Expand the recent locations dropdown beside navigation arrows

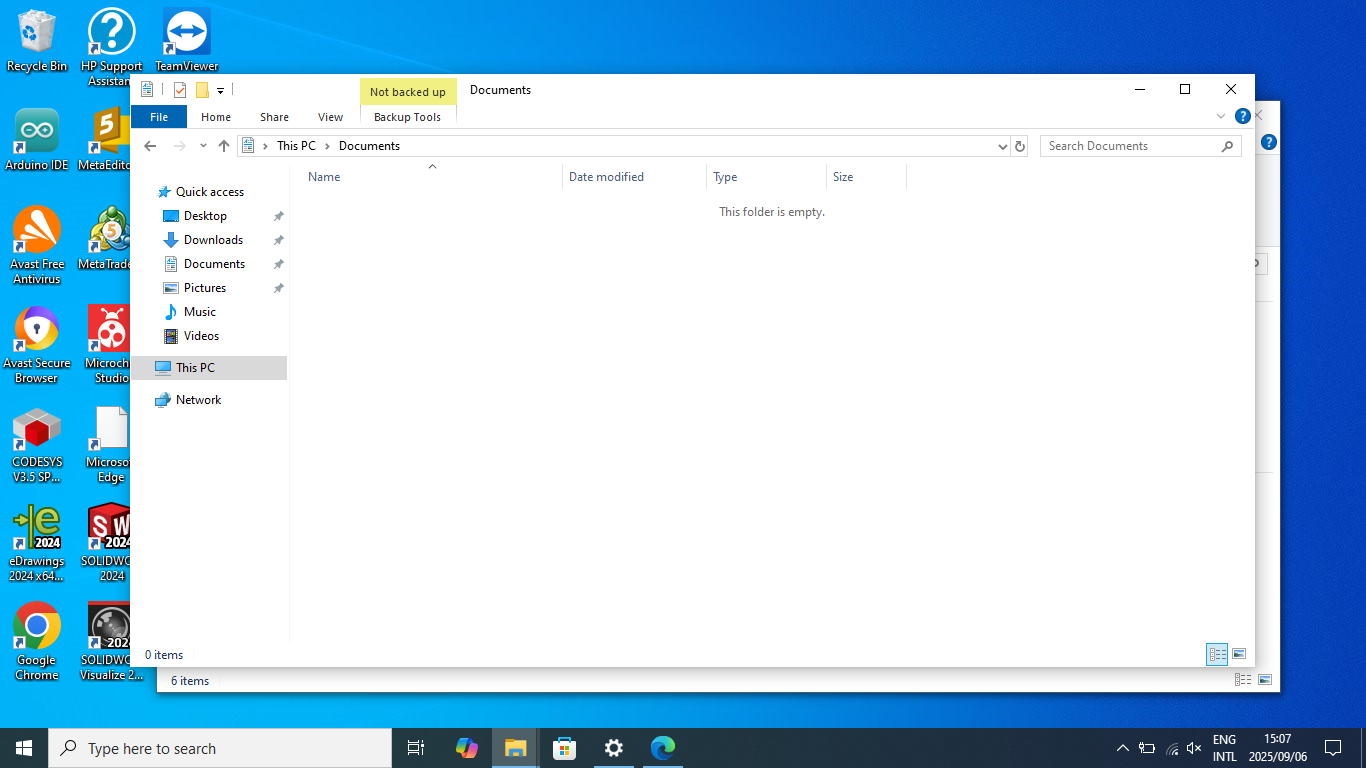[x=203, y=145]
